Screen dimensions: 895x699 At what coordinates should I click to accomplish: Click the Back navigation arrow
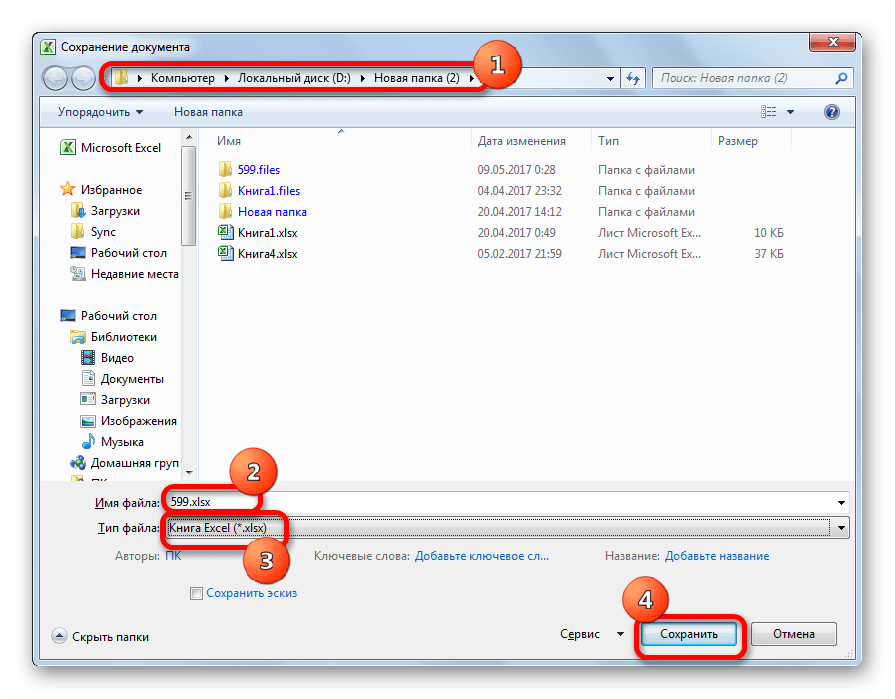pos(56,78)
